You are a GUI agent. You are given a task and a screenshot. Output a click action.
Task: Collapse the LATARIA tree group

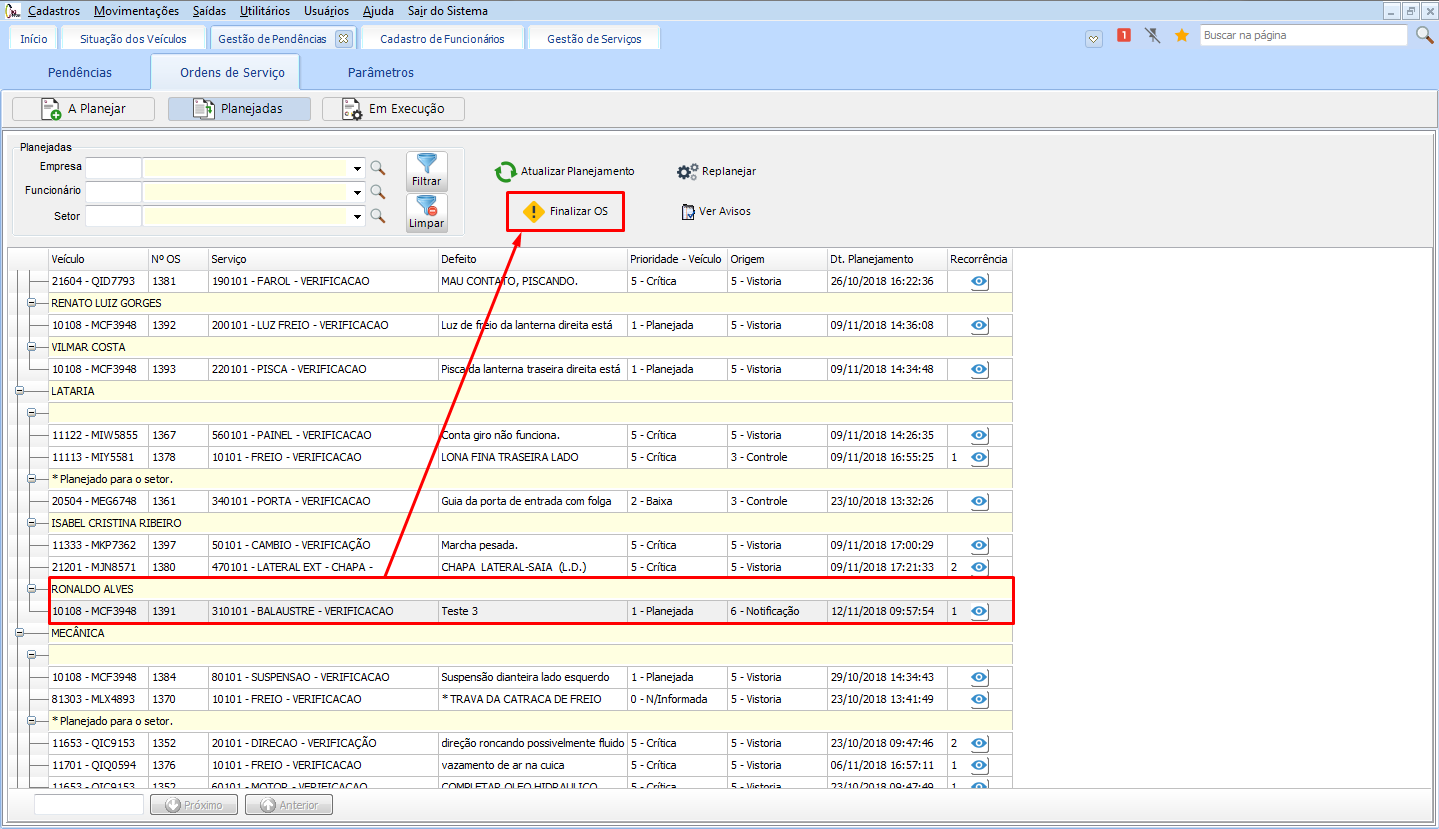pyautogui.click(x=19, y=392)
